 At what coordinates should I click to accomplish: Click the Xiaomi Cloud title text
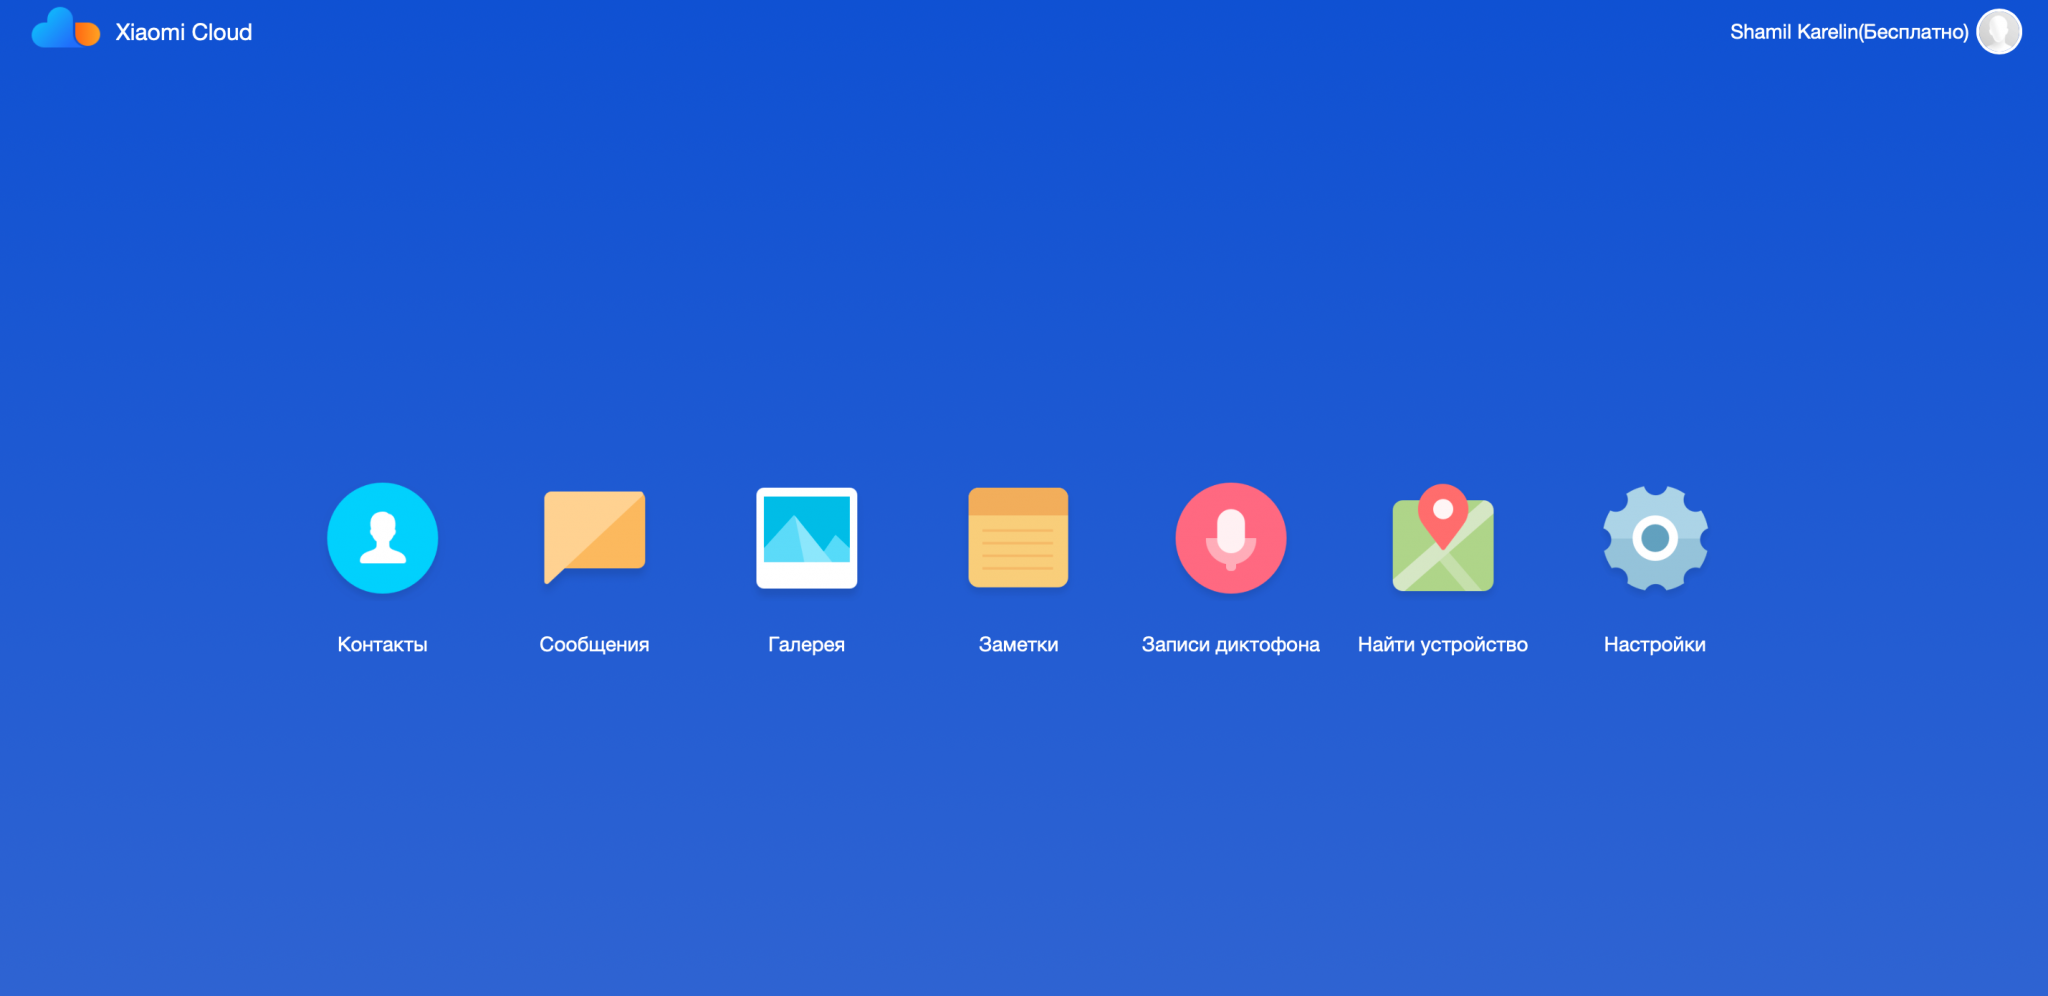[184, 32]
